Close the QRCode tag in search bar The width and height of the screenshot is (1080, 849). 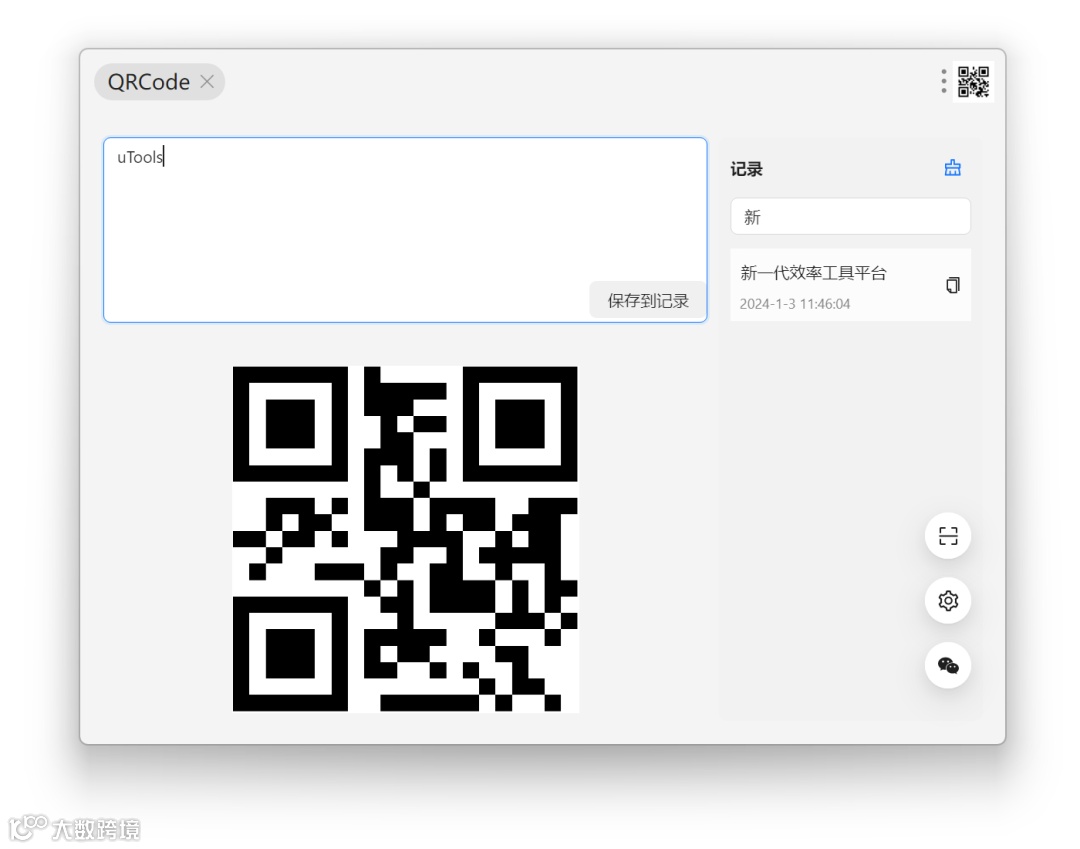(x=207, y=82)
